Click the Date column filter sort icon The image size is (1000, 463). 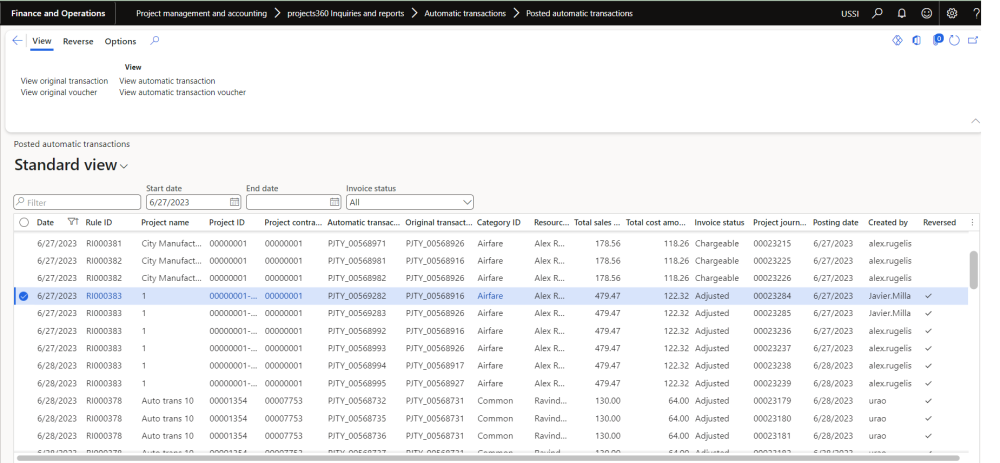coord(72,222)
